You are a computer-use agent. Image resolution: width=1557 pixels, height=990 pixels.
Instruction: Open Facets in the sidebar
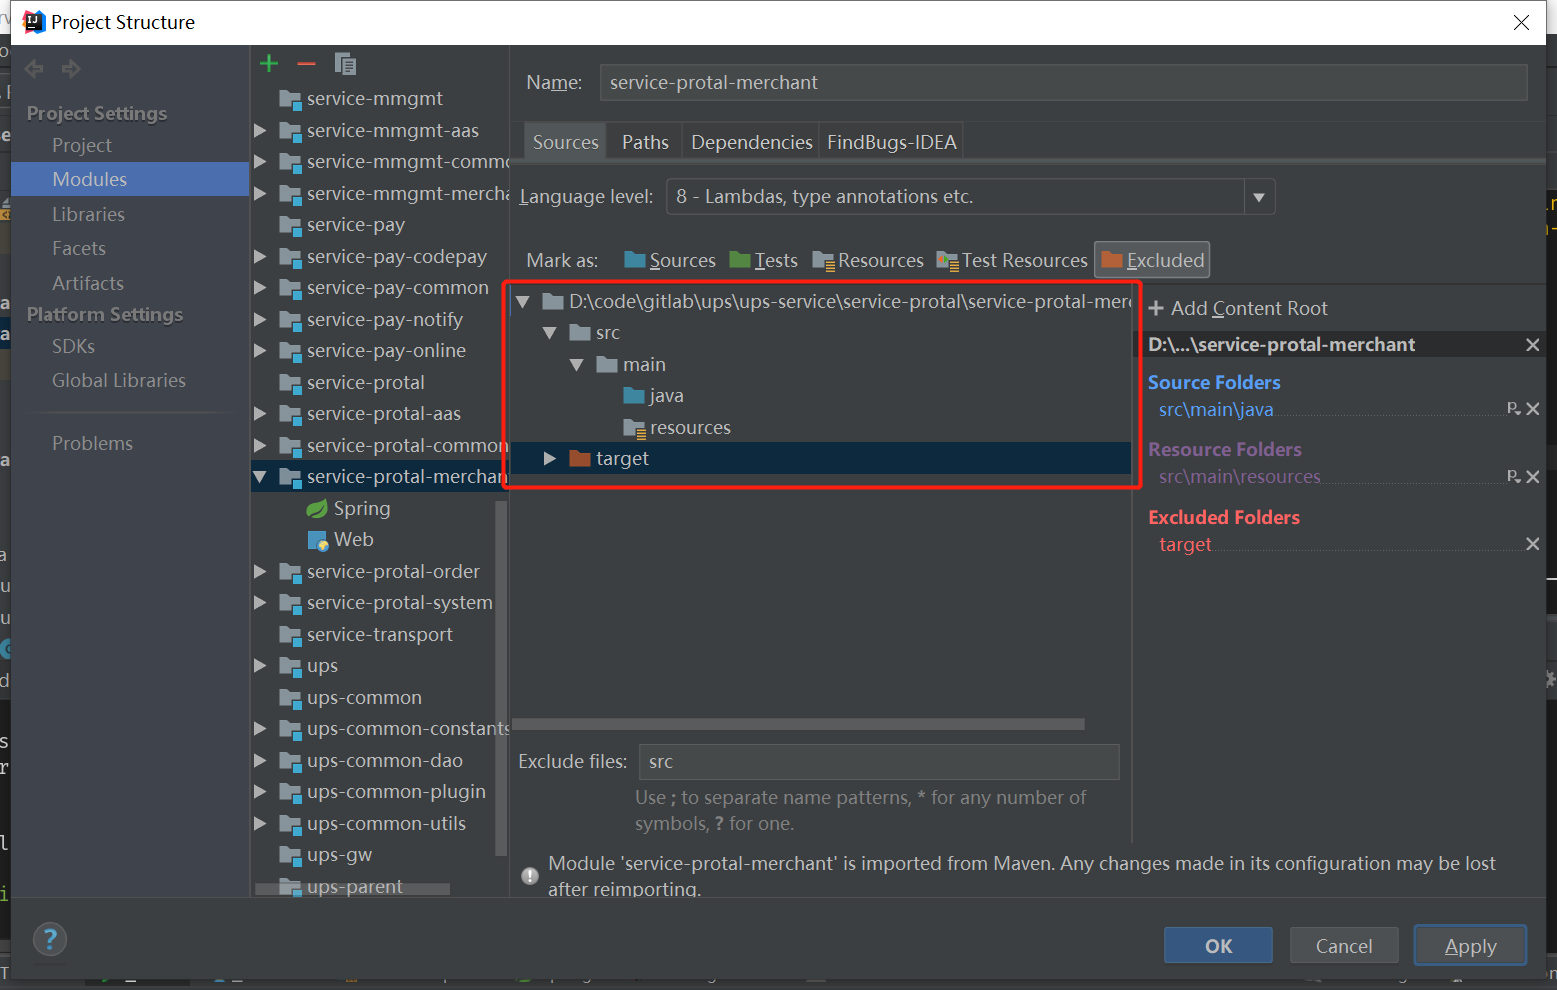point(79,248)
